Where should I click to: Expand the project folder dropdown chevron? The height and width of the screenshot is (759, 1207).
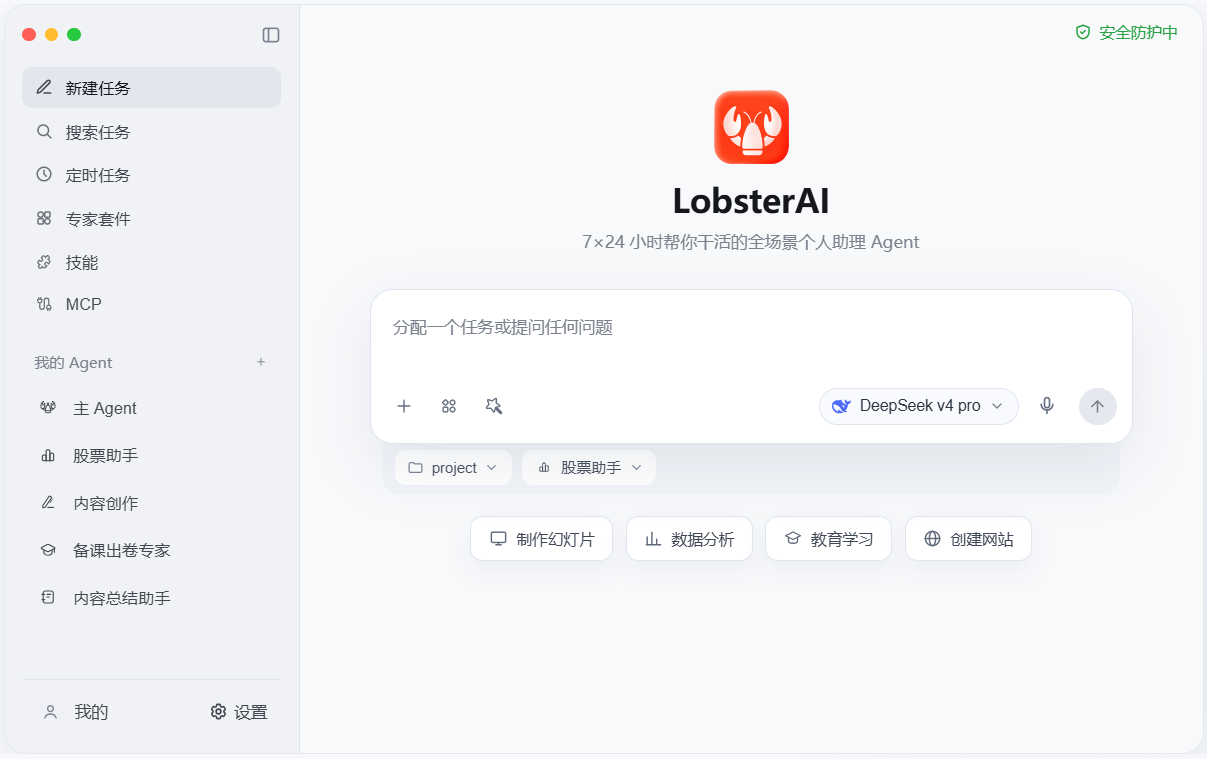[x=491, y=468]
